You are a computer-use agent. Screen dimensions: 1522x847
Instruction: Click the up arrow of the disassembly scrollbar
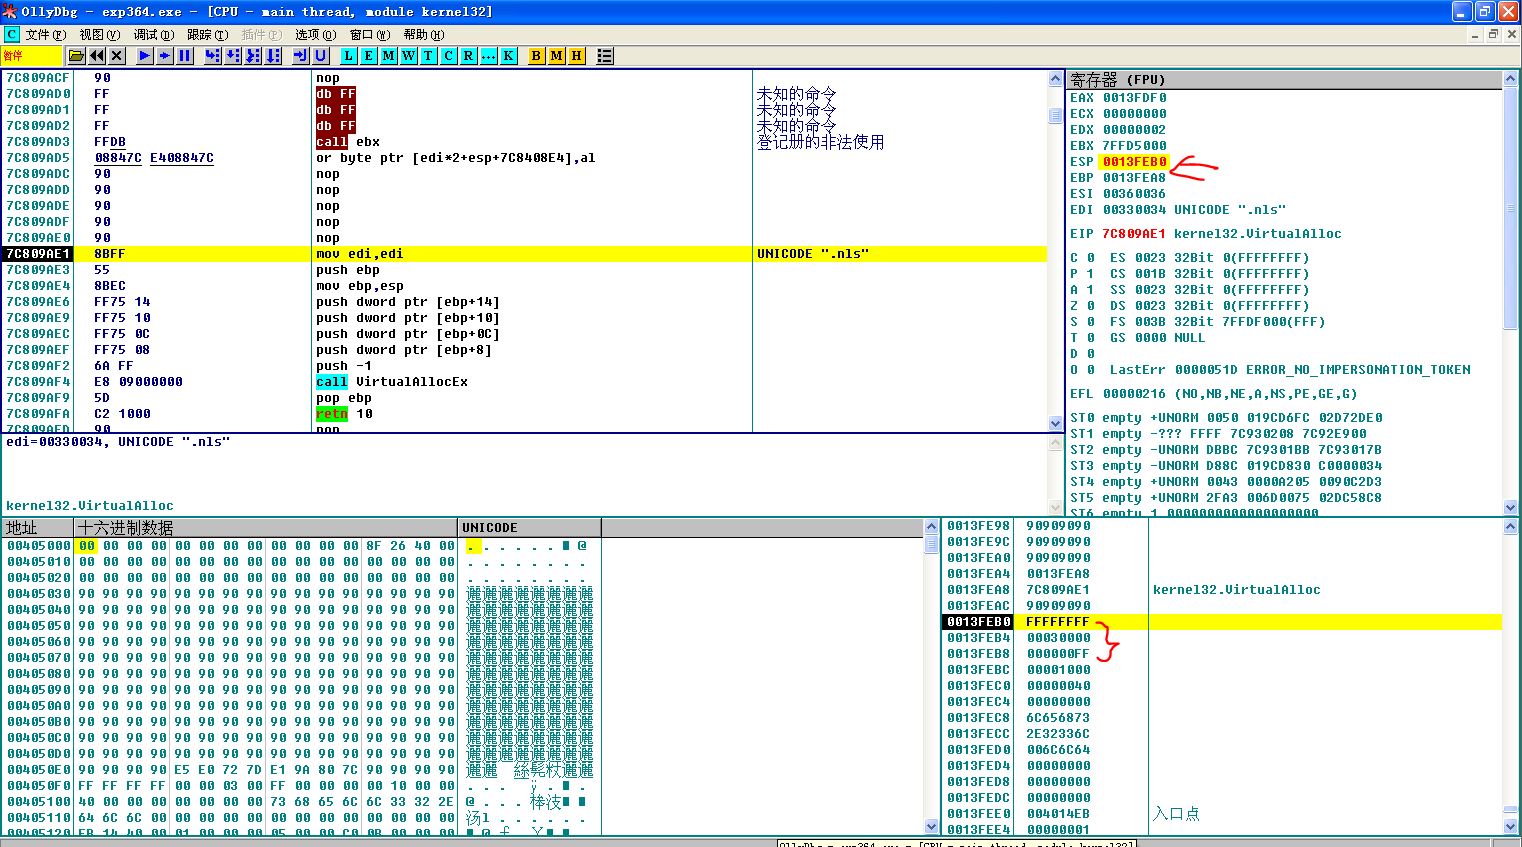[1055, 78]
